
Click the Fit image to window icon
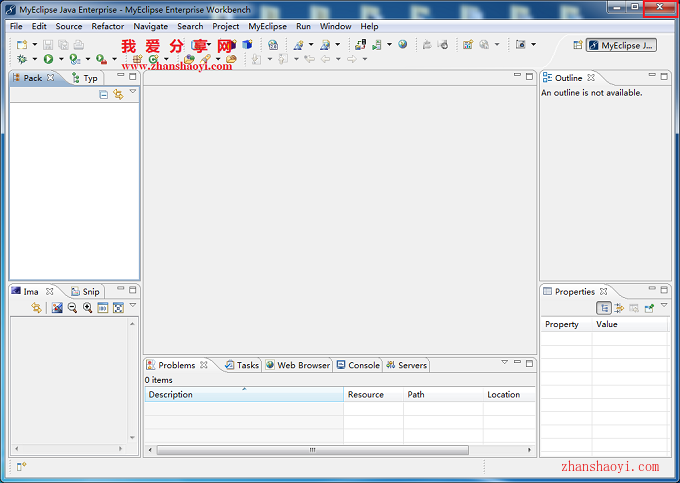pyautogui.click(x=118, y=308)
